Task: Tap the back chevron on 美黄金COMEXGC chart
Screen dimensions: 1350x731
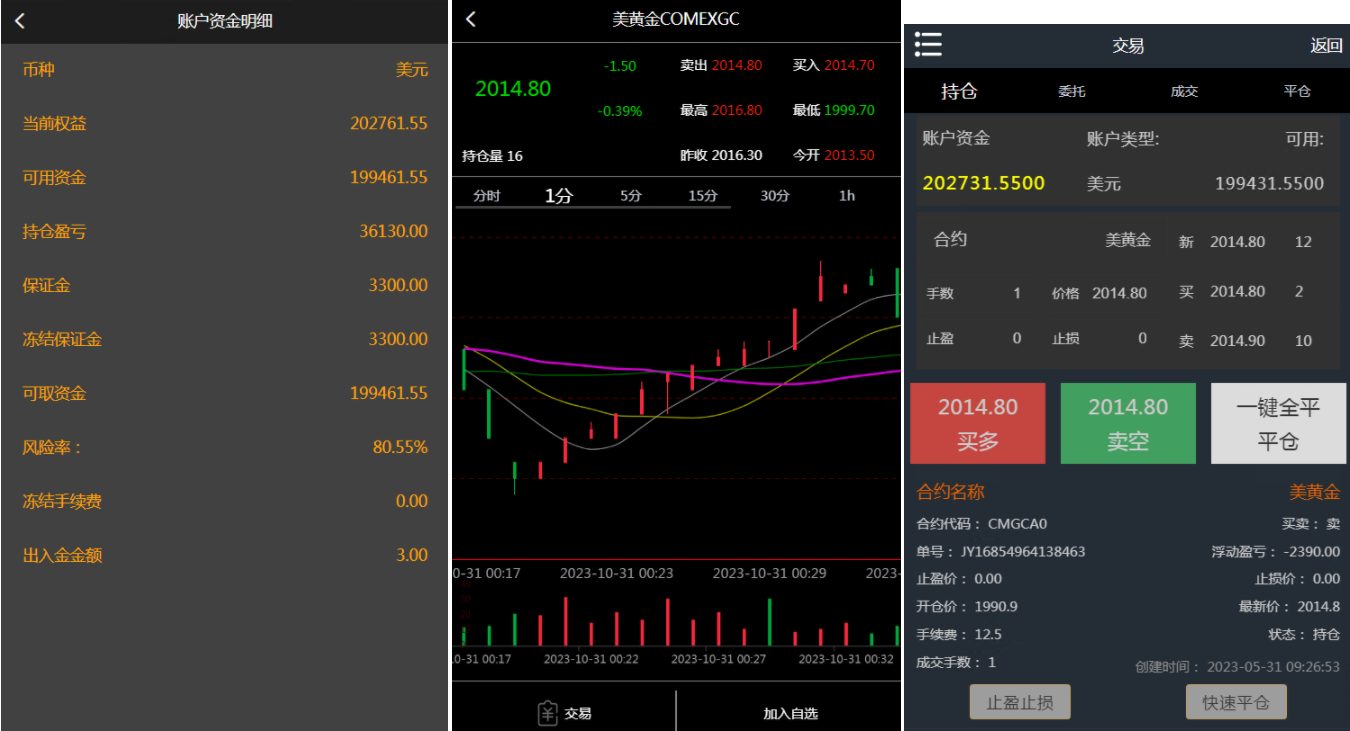Action: coord(470,18)
